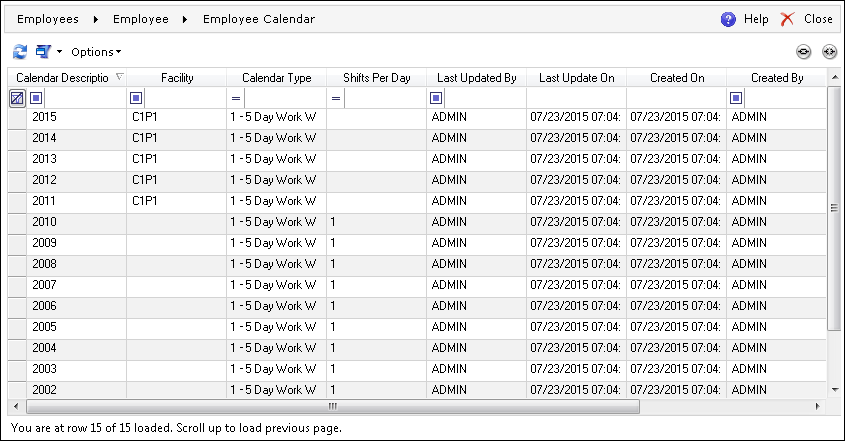Go to the Employees breadcrumb

(x=48, y=19)
